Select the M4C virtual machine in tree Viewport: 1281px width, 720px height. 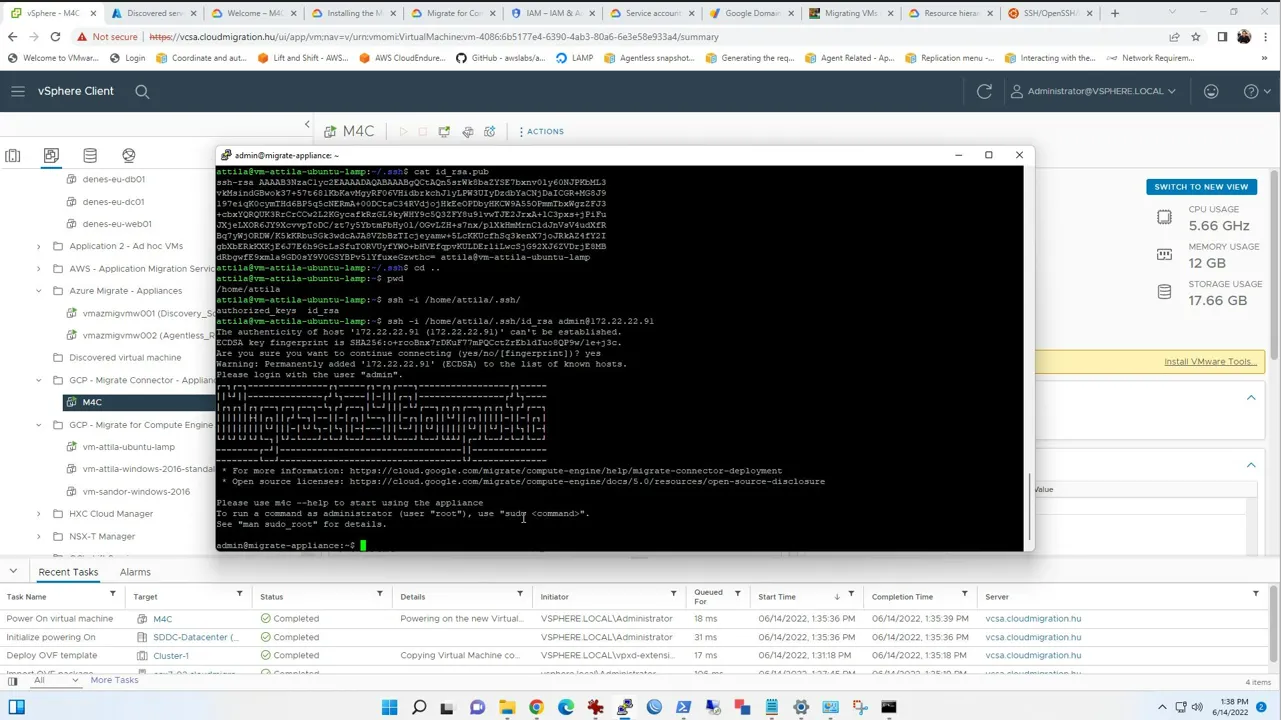click(92, 402)
